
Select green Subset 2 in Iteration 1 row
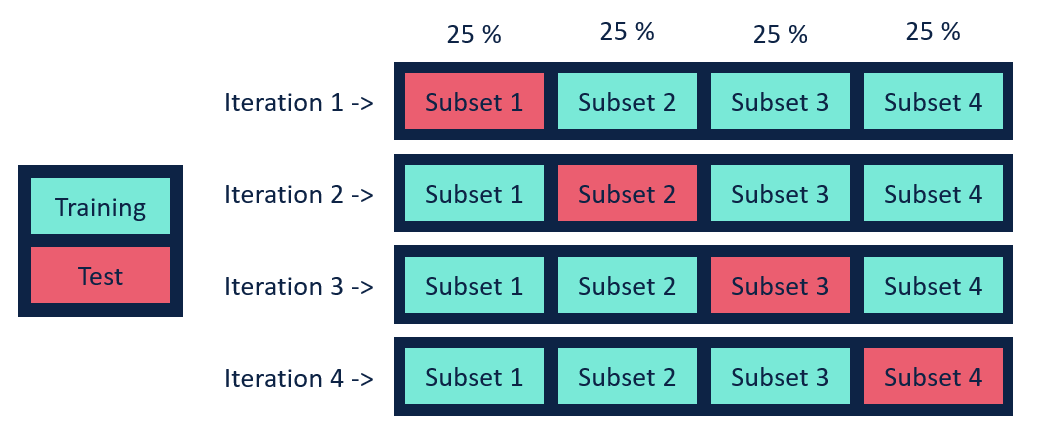point(627,101)
